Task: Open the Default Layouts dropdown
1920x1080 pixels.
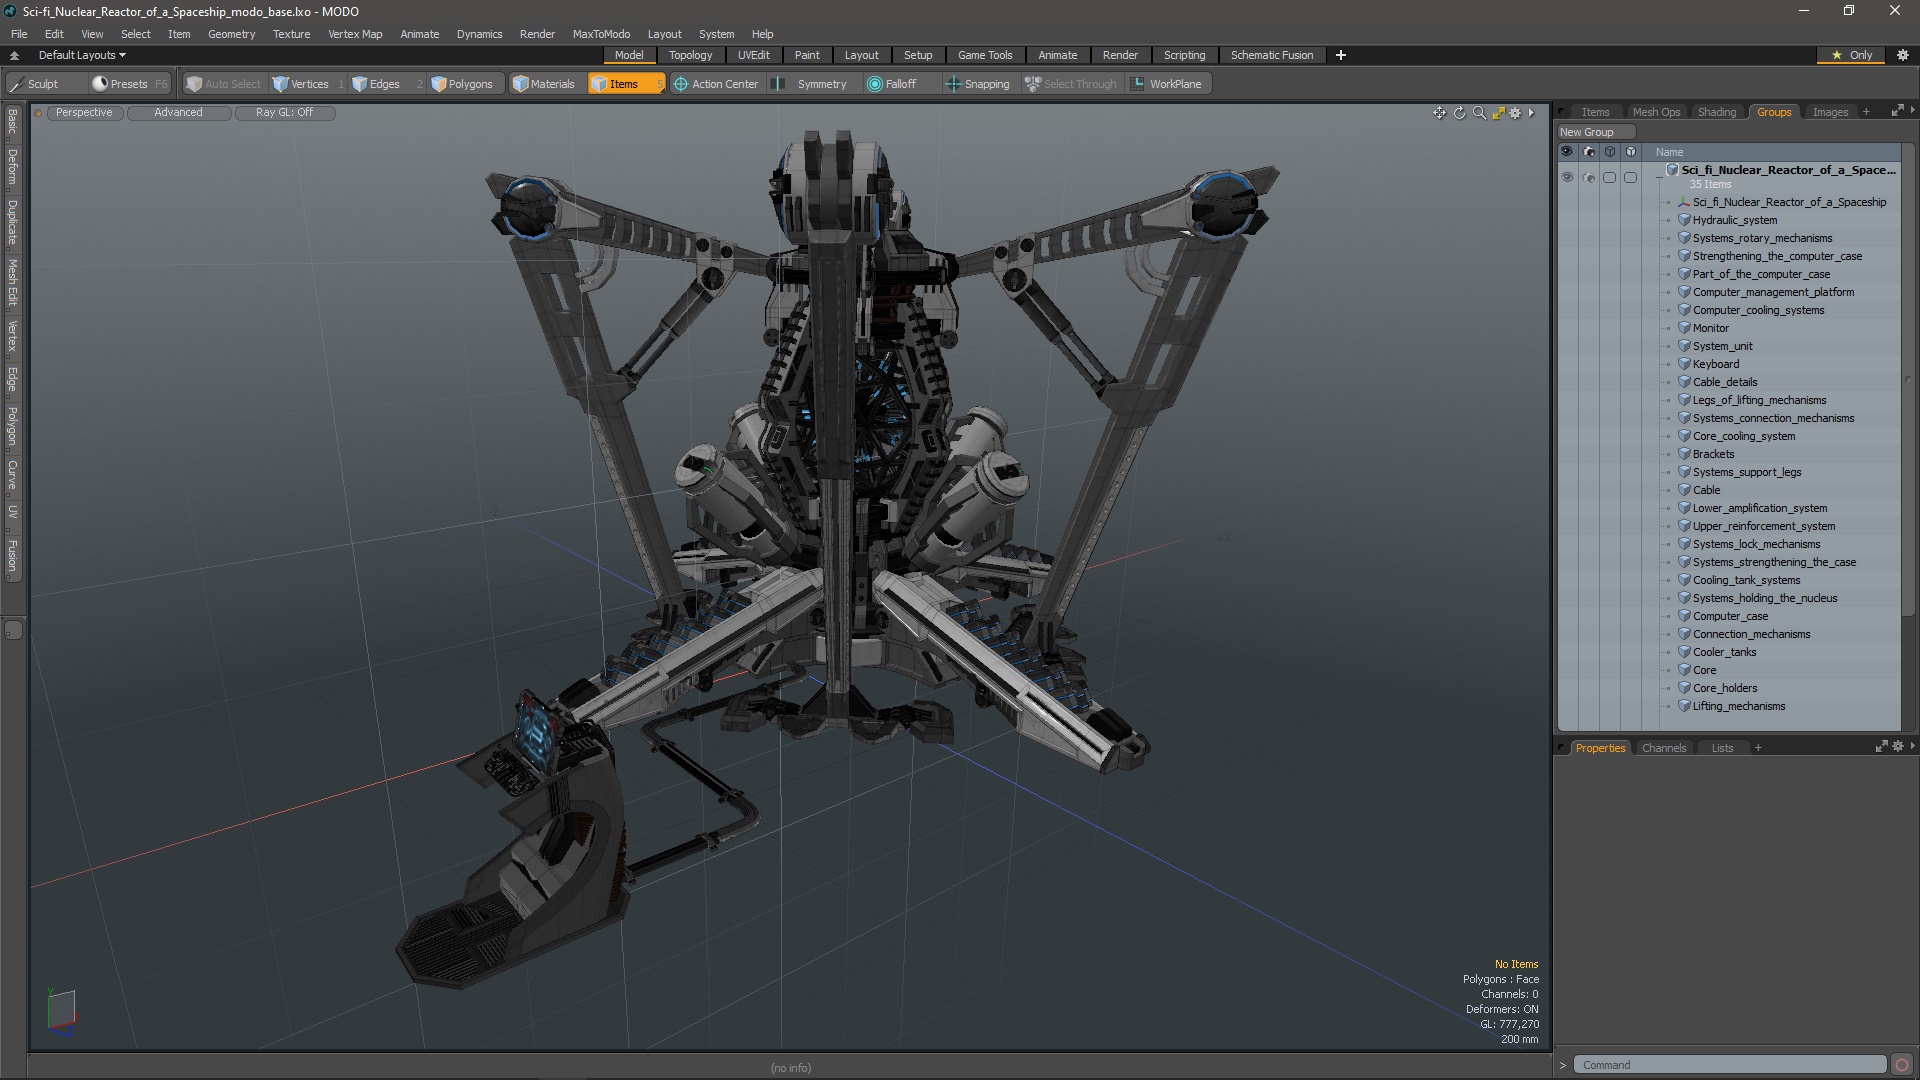Action: [82, 55]
